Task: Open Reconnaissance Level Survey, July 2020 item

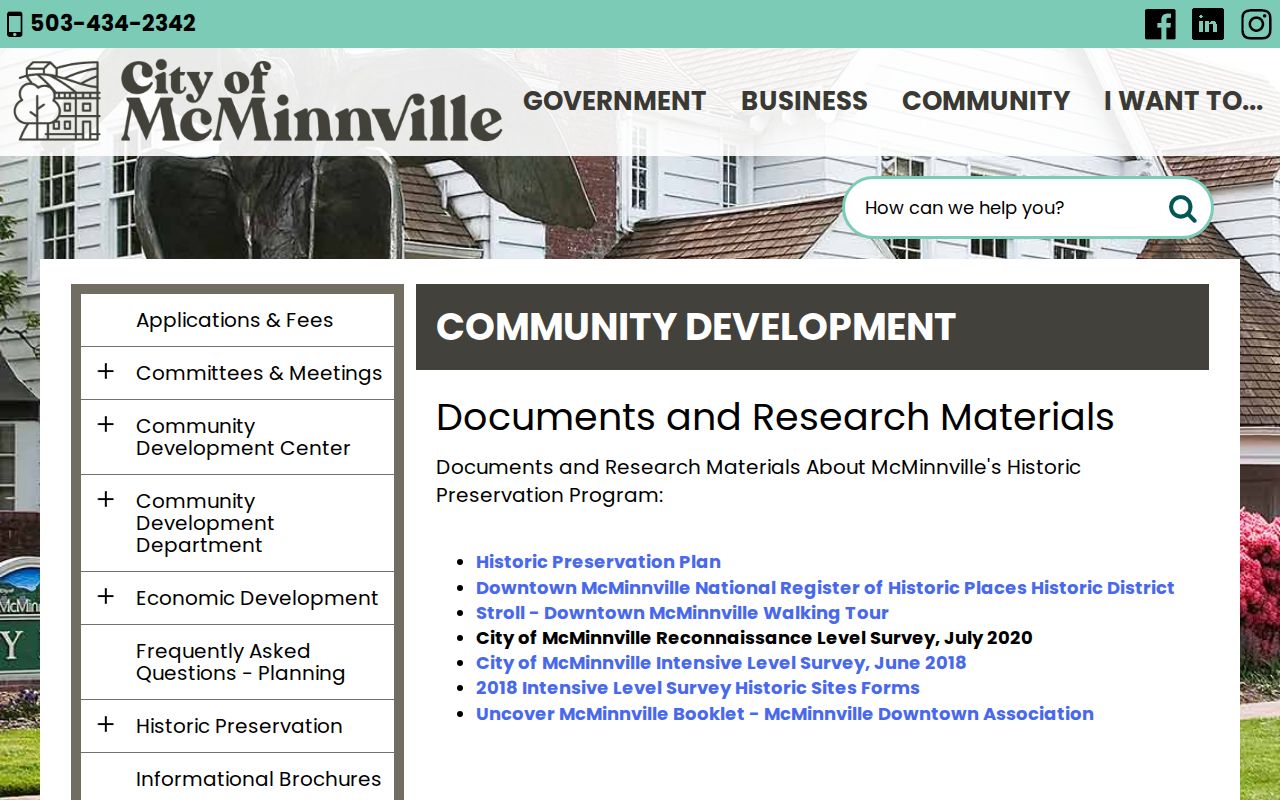Action: coord(754,638)
